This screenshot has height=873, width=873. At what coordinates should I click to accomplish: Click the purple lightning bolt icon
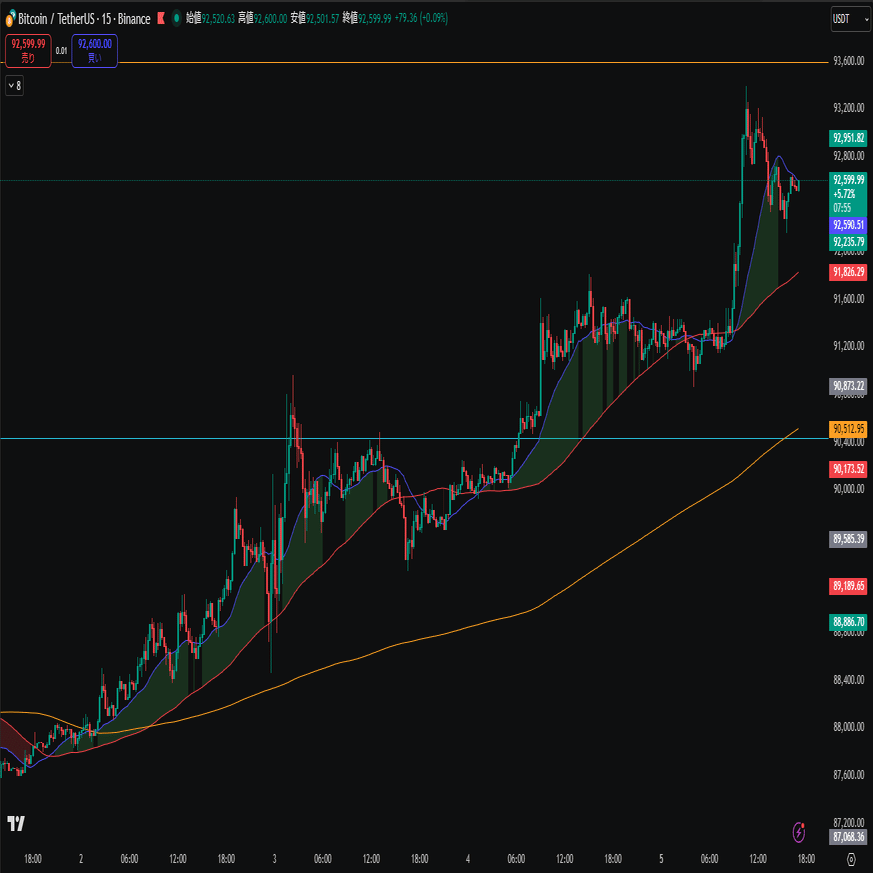coord(799,832)
